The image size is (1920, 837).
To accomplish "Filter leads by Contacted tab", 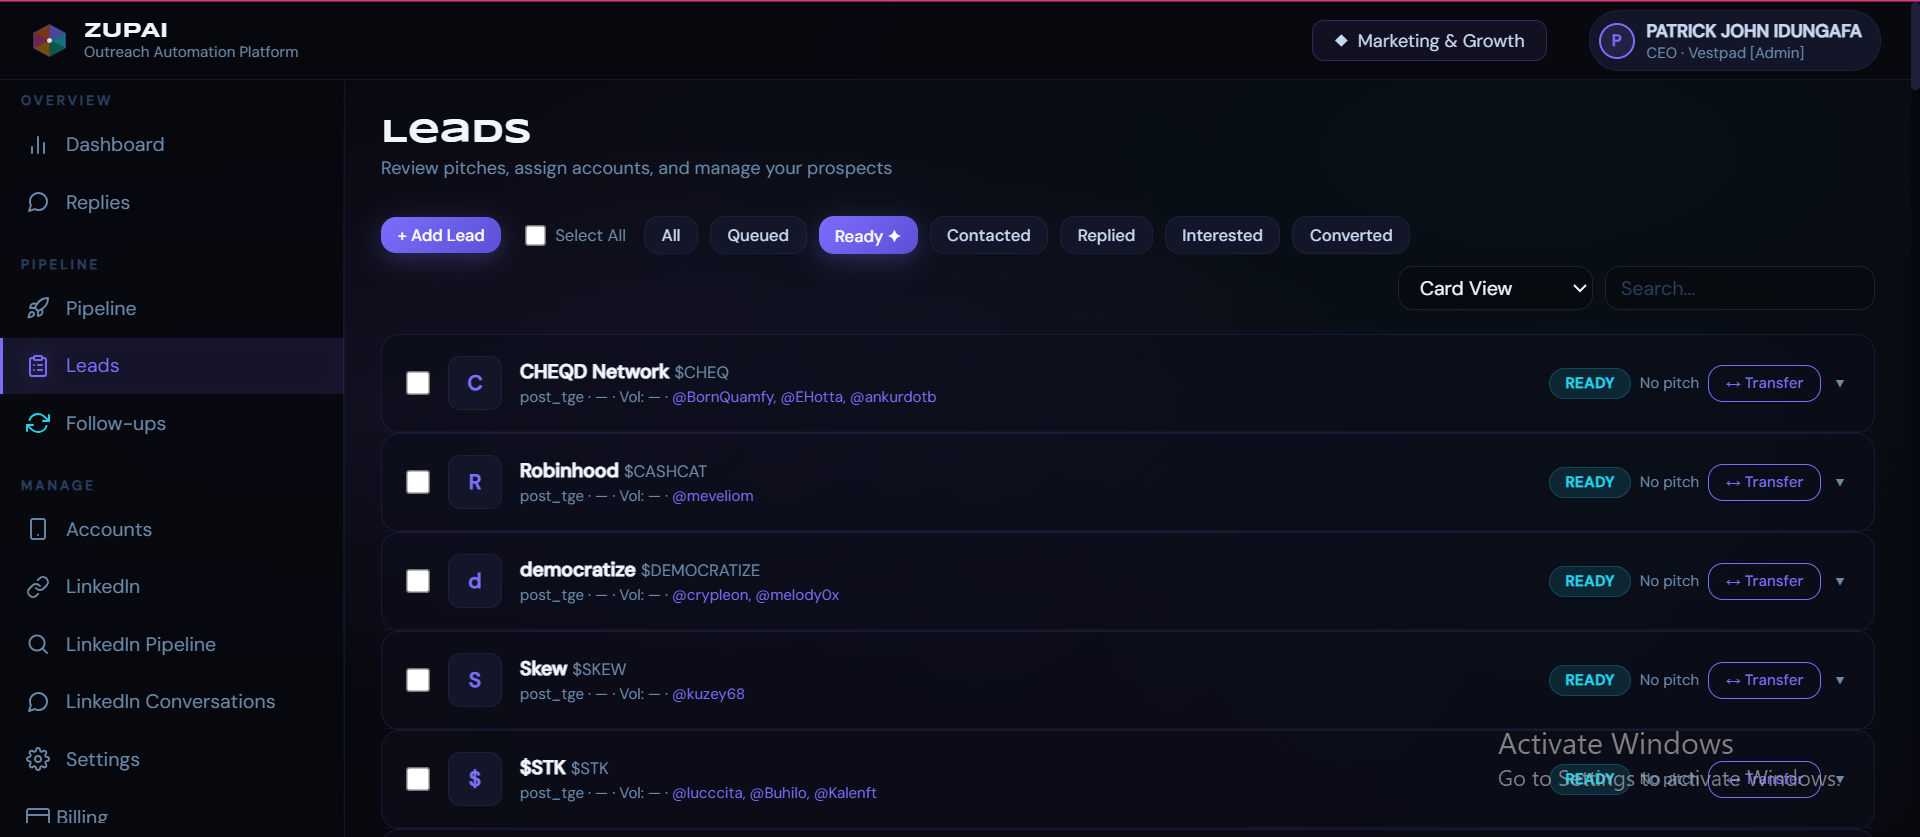I will pos(988,235).
